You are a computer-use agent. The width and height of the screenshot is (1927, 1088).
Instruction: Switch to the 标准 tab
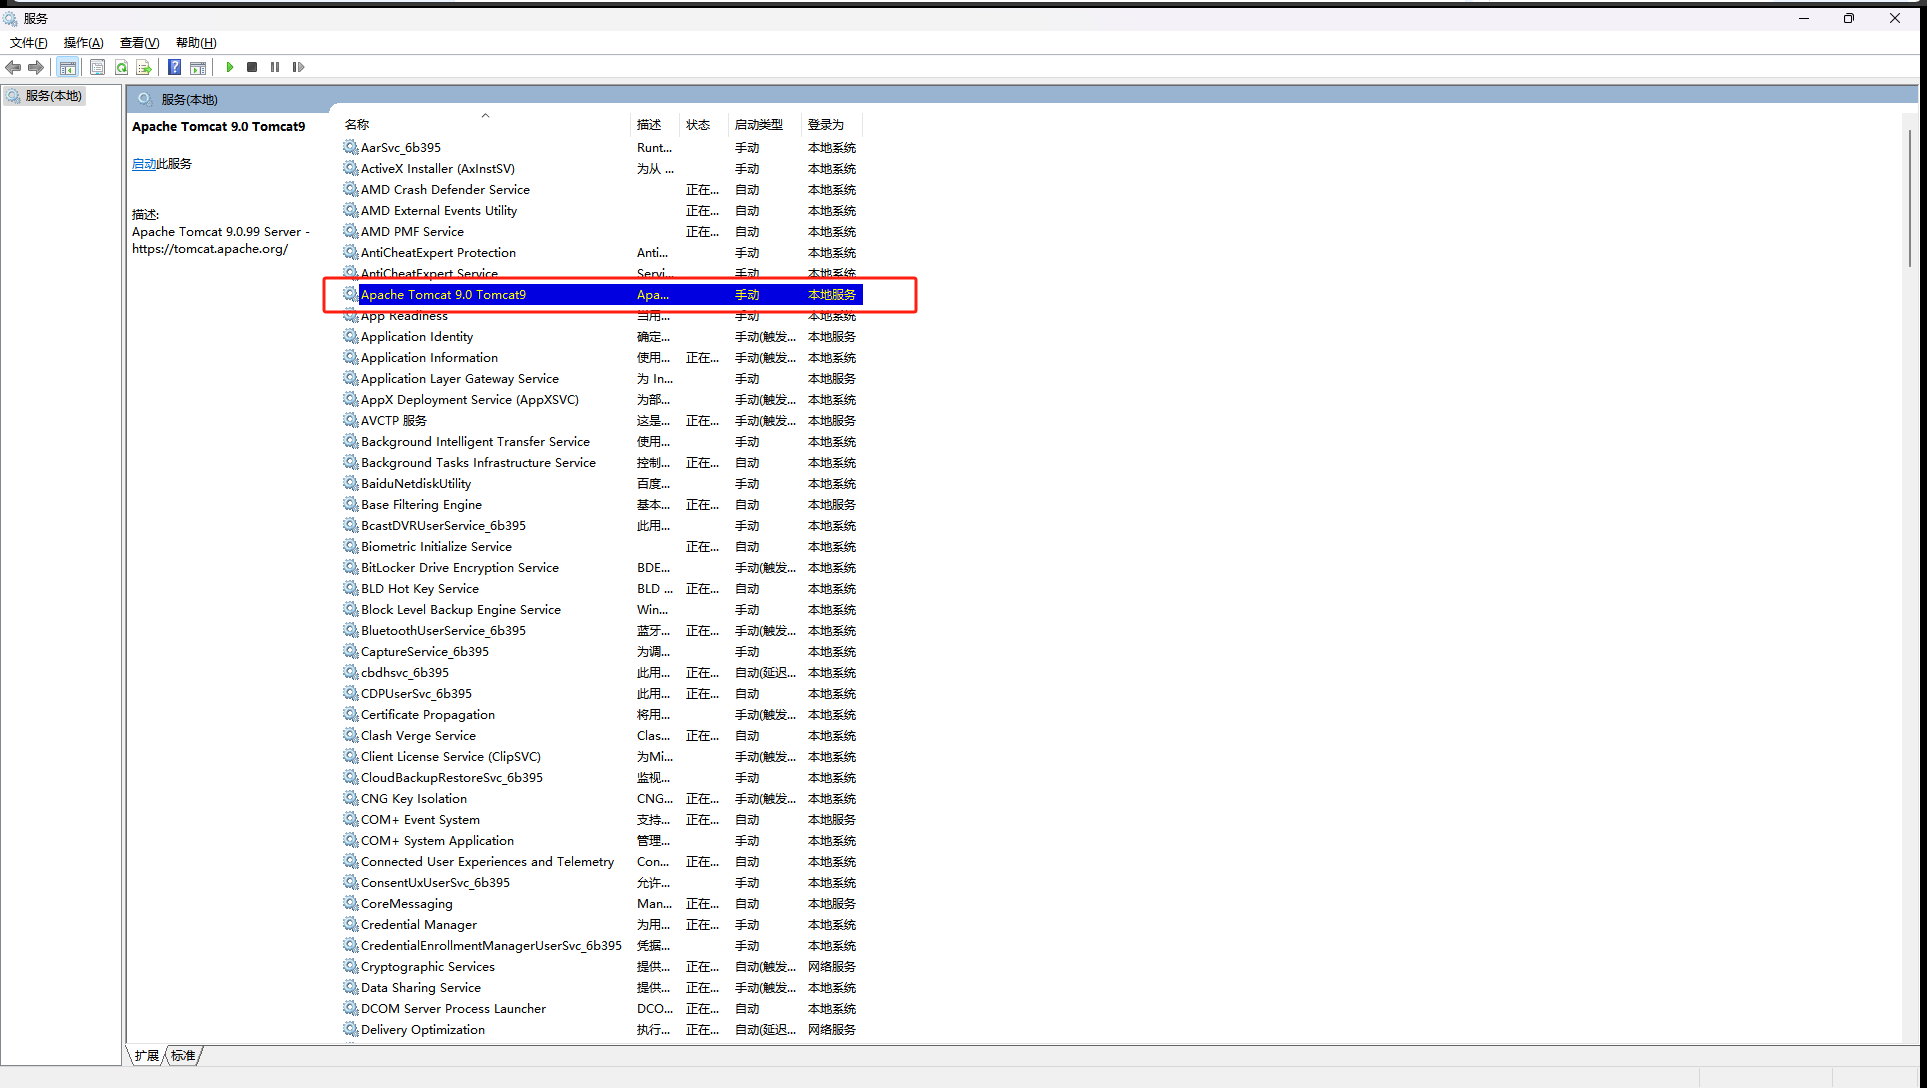coord(184,1056)
